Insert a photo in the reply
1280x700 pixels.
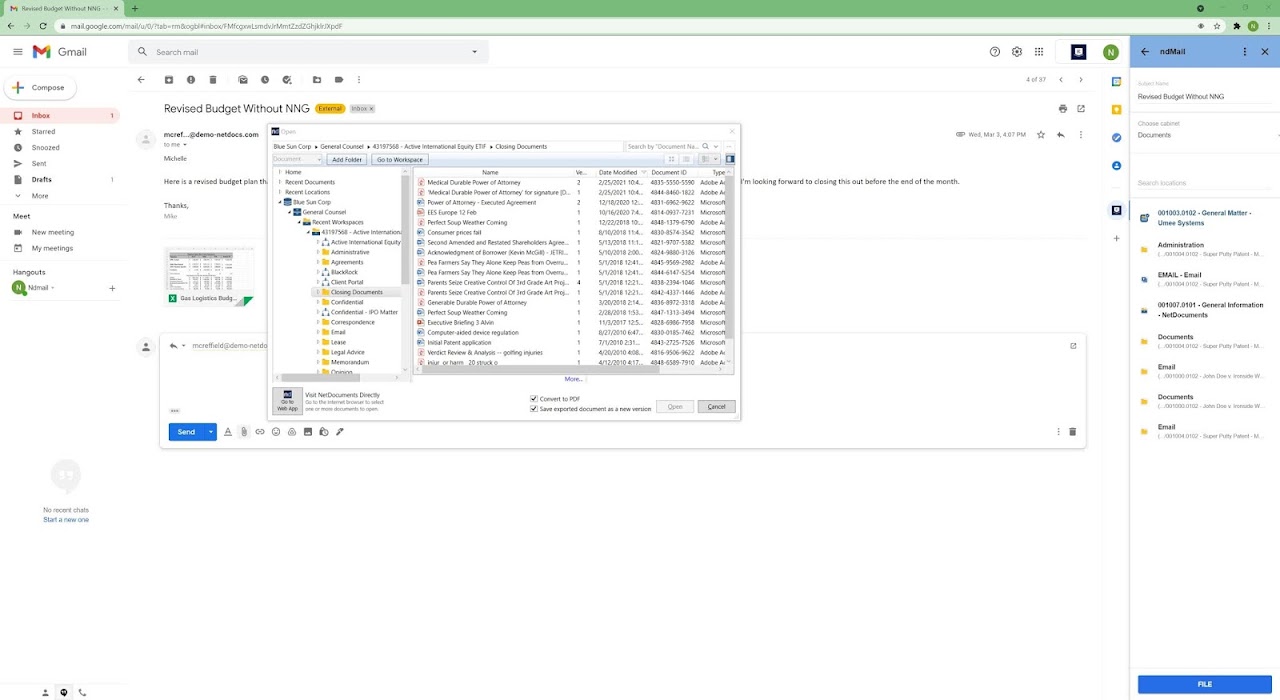(308, 432)
